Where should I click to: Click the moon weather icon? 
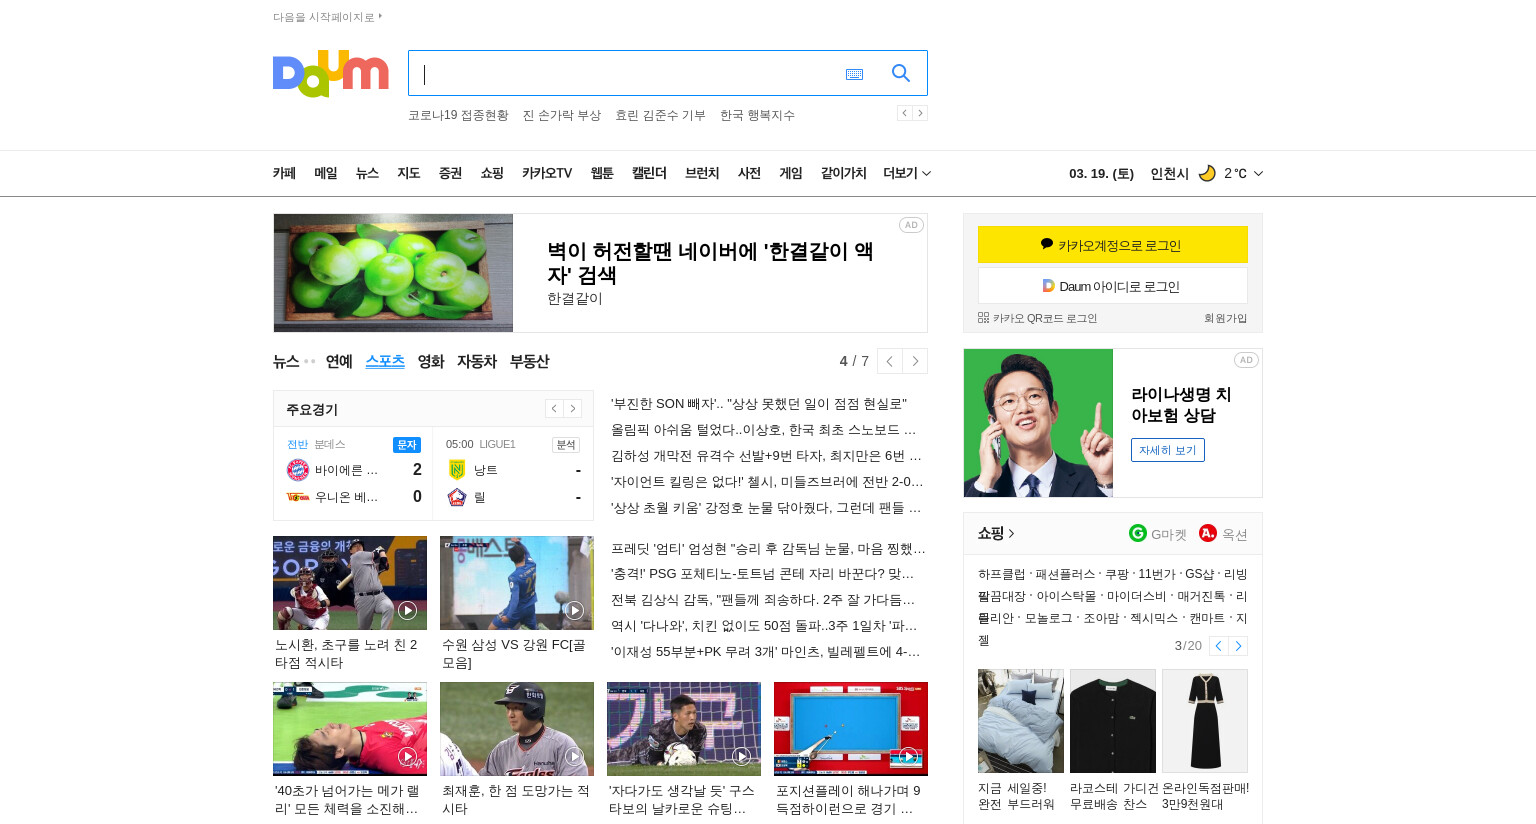[1207, 173]
